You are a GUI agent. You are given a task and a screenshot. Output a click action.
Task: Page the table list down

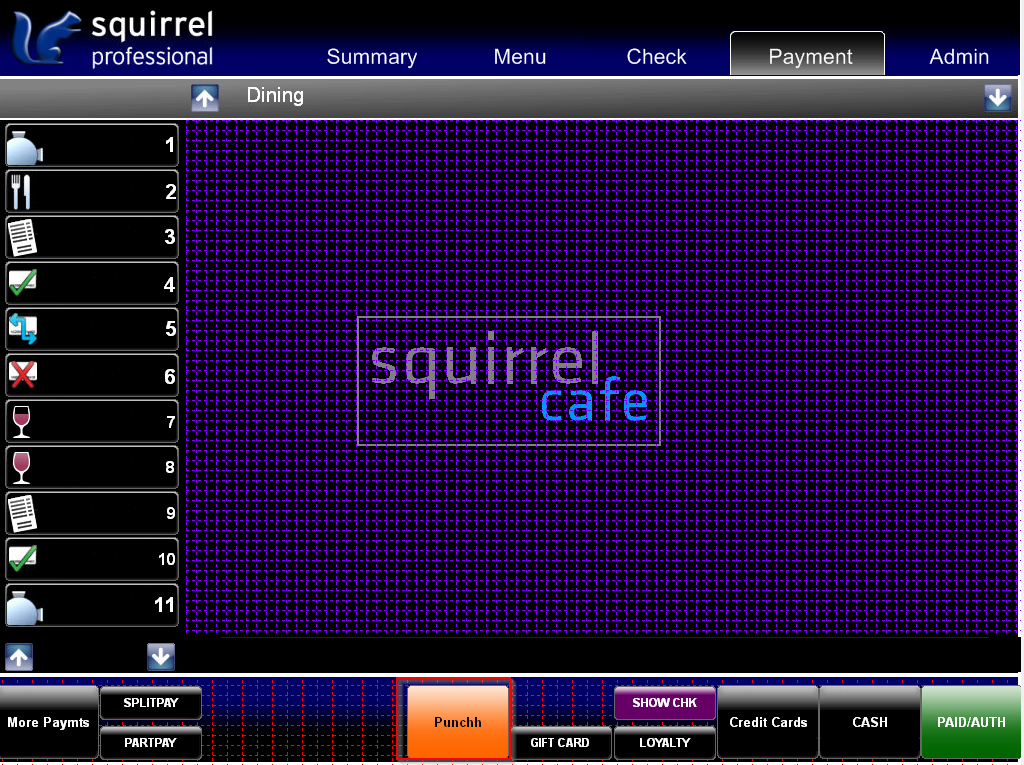click(161, 657)
